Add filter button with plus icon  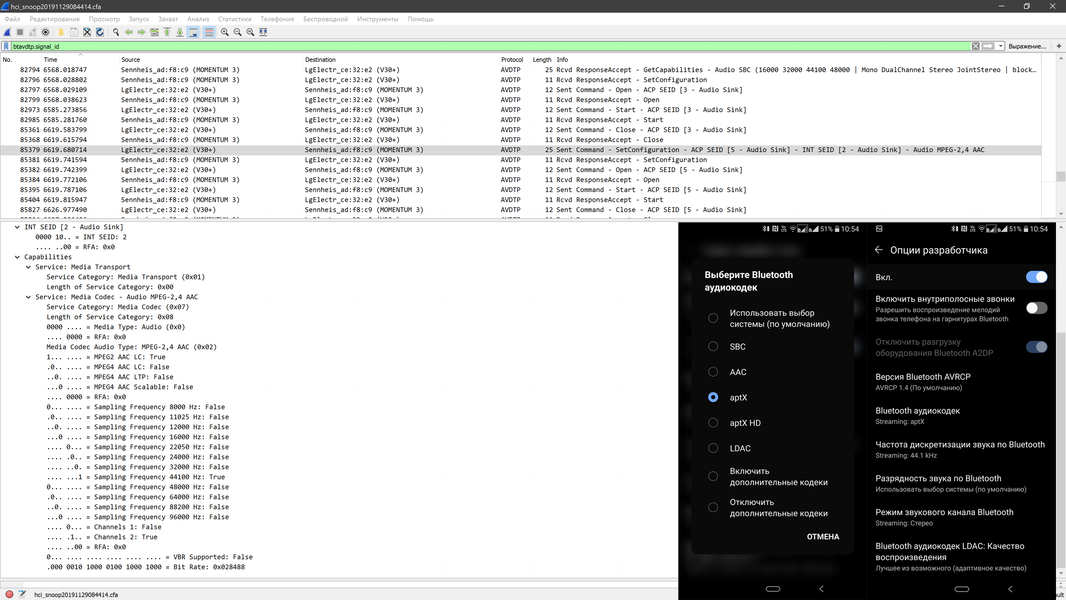(x=1059, y=46)
